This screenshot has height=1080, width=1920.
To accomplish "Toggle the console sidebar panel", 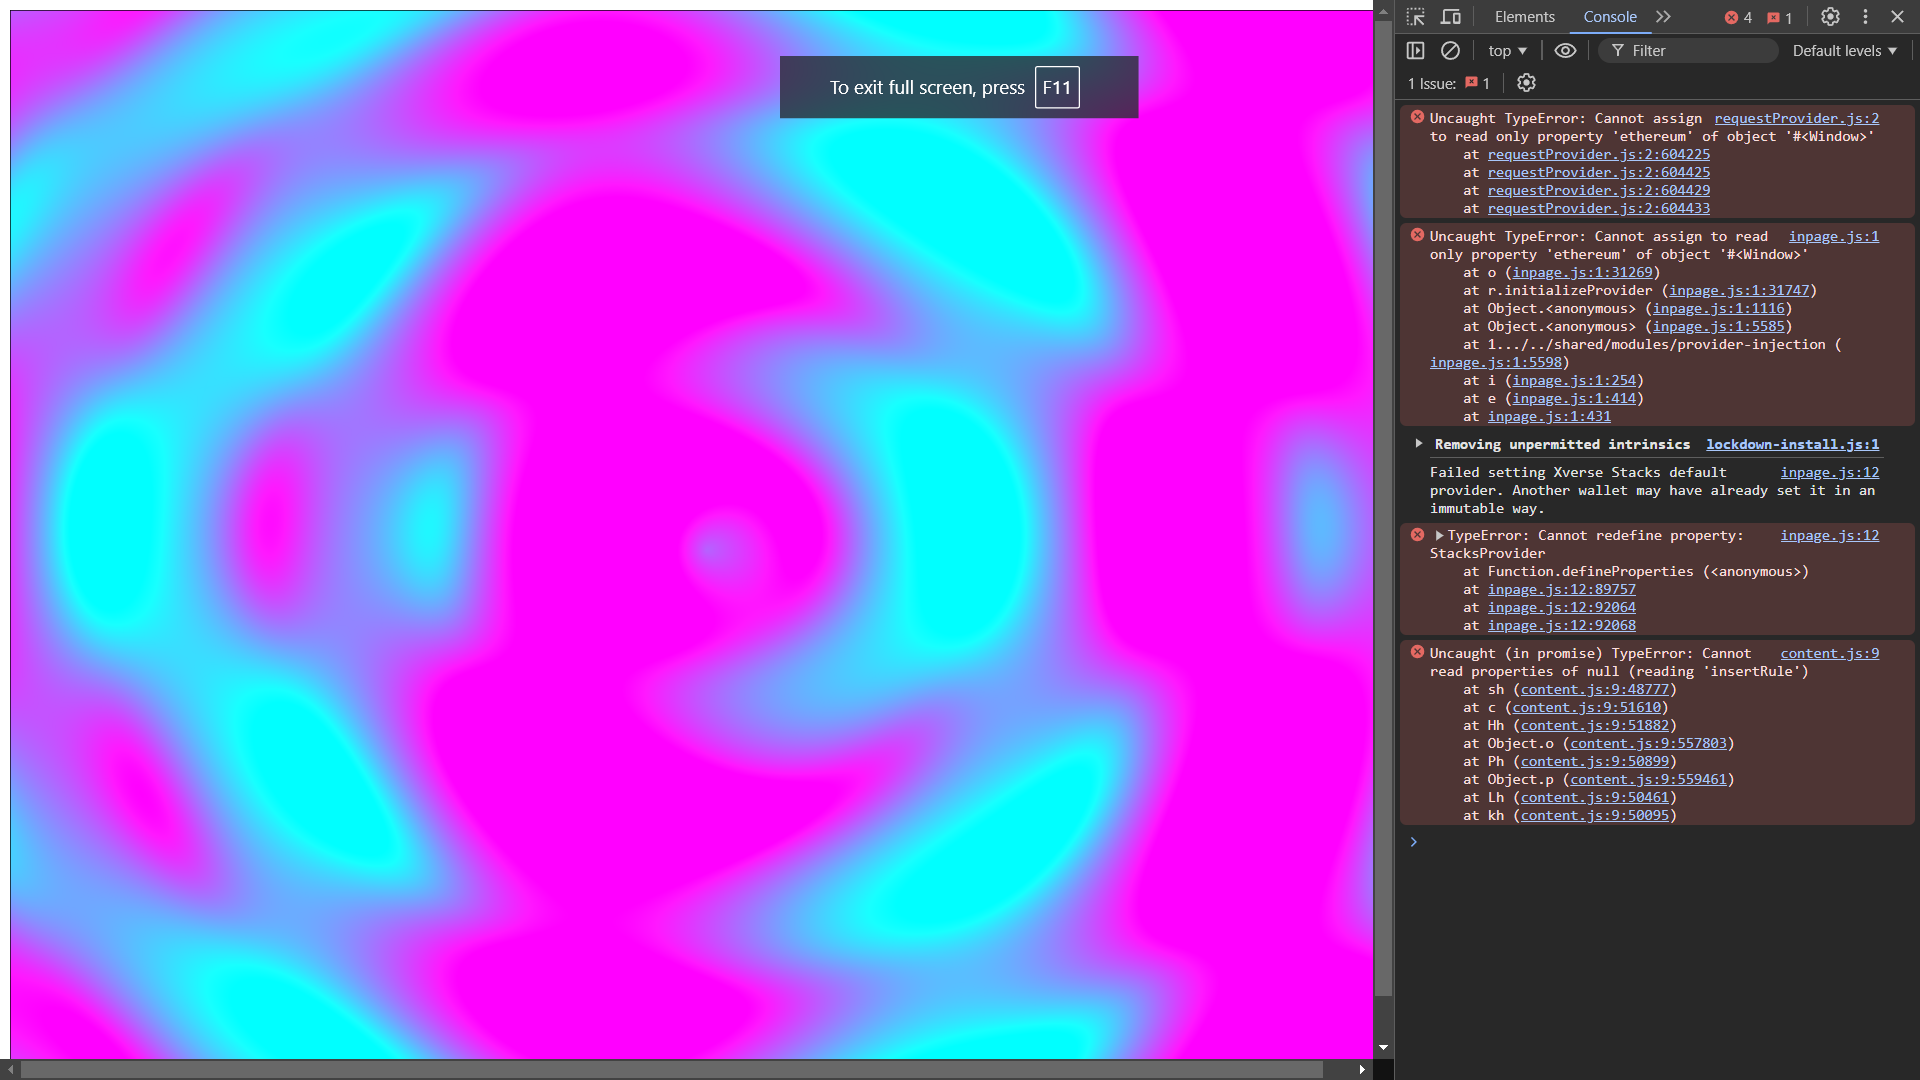I will pos(1417,50).
